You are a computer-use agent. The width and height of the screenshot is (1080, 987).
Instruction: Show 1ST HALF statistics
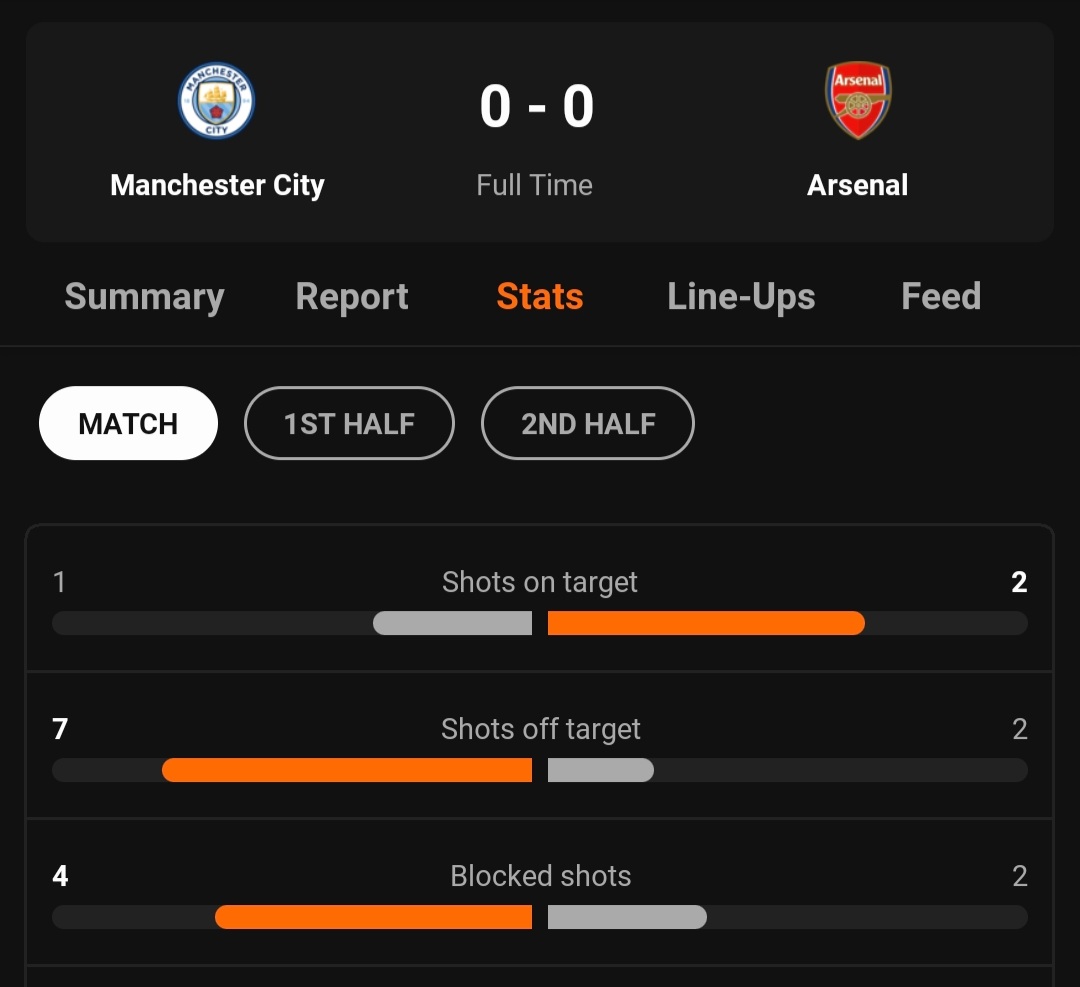[x=349, y=423]
